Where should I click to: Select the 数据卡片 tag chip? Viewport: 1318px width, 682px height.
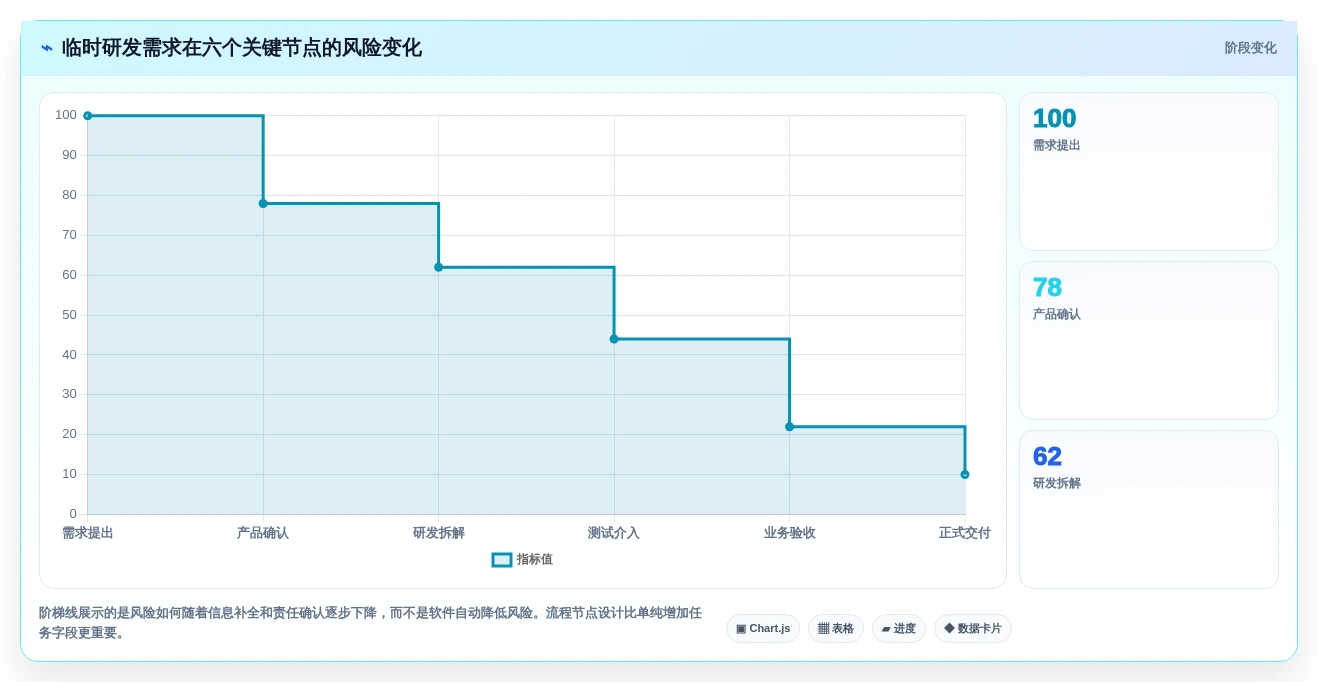coord(973,629)
